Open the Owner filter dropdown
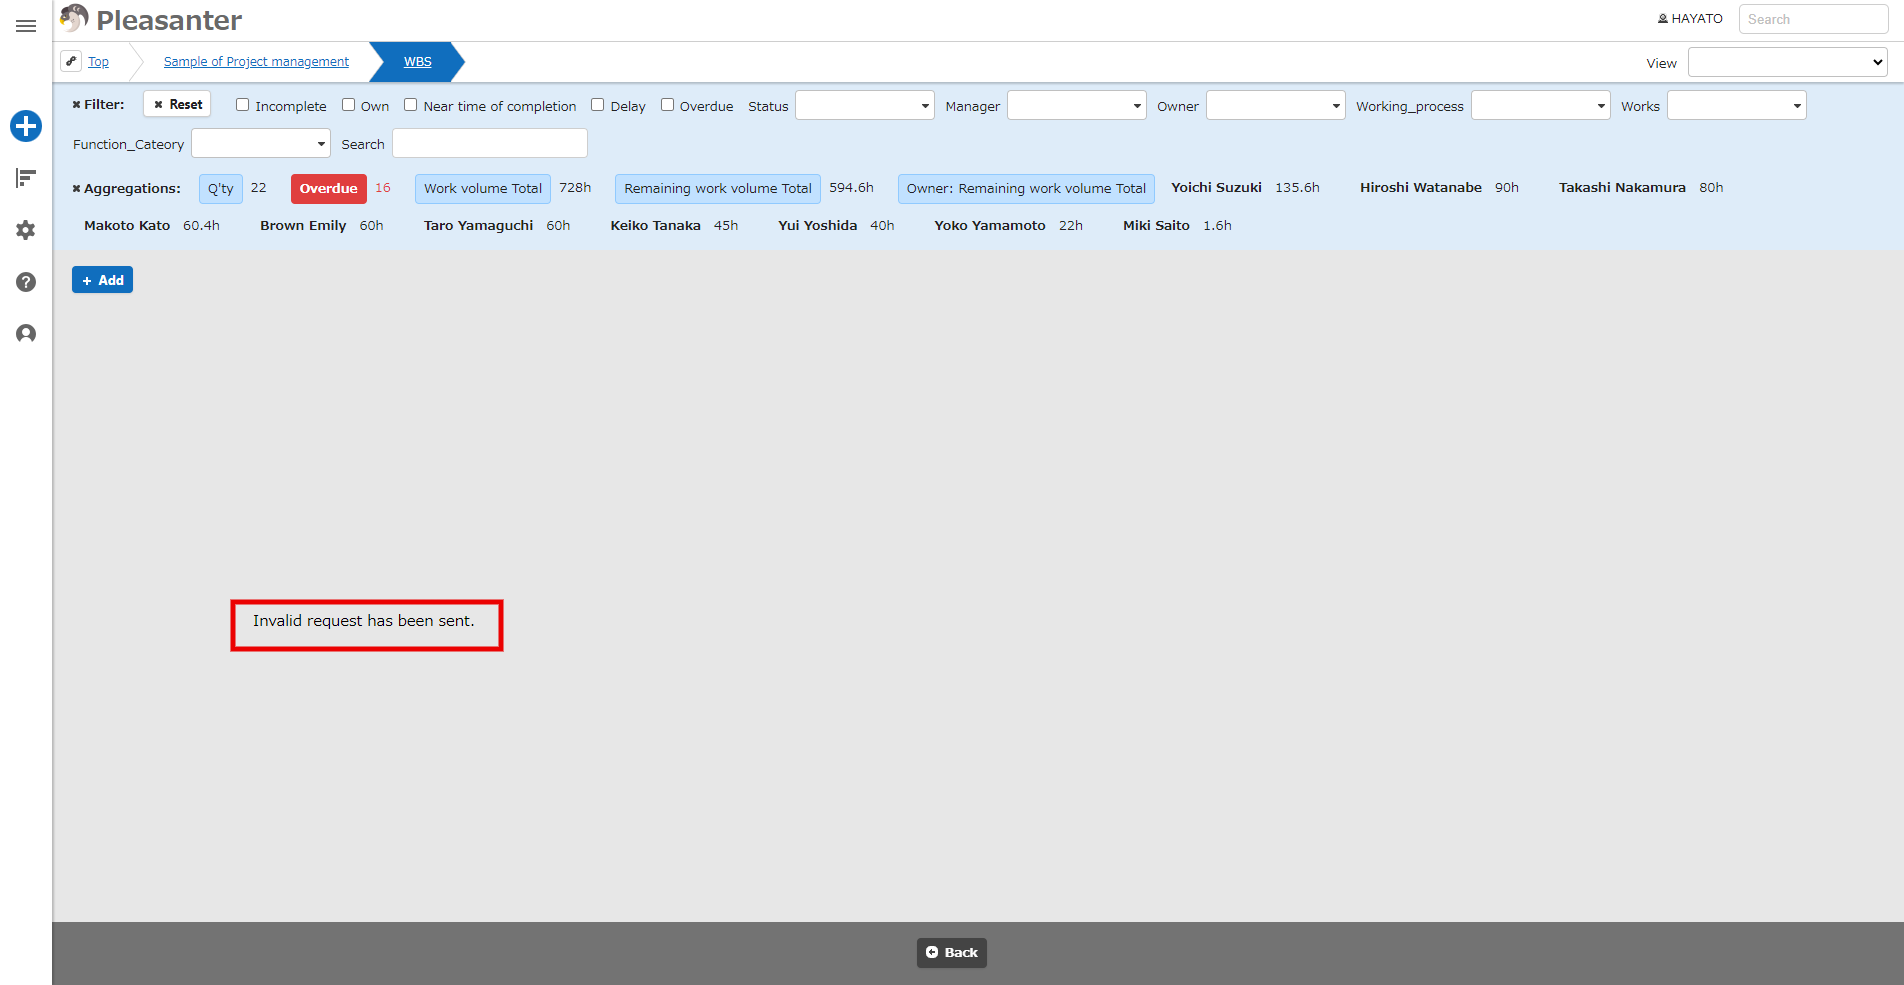1904x985 pixels. pos(1275,105)
